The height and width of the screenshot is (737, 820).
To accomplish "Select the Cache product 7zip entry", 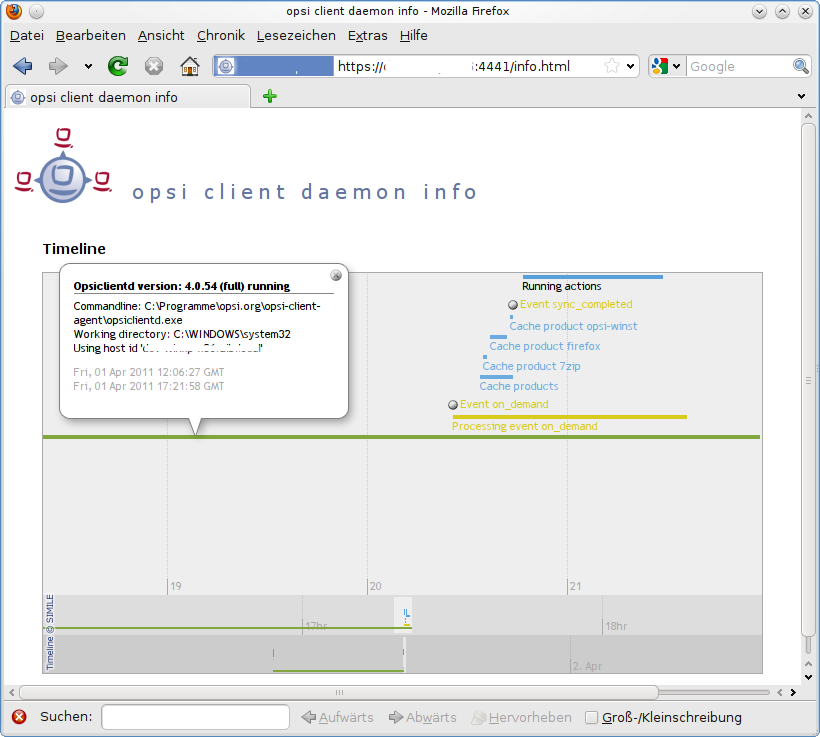I will click(531, 366).
